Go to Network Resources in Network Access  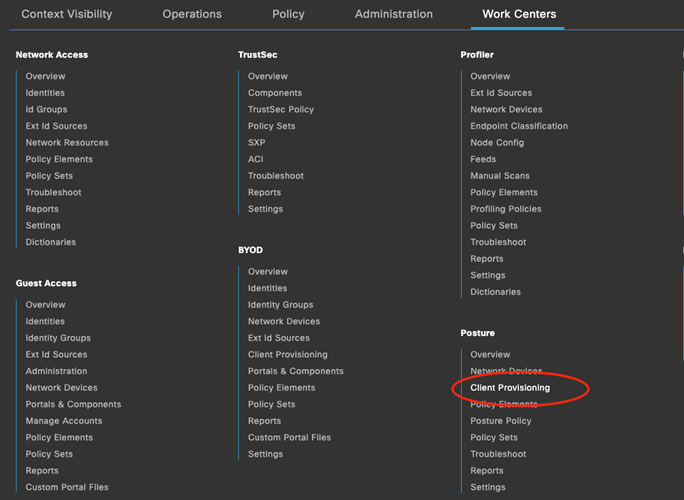[x=67, y=143]
